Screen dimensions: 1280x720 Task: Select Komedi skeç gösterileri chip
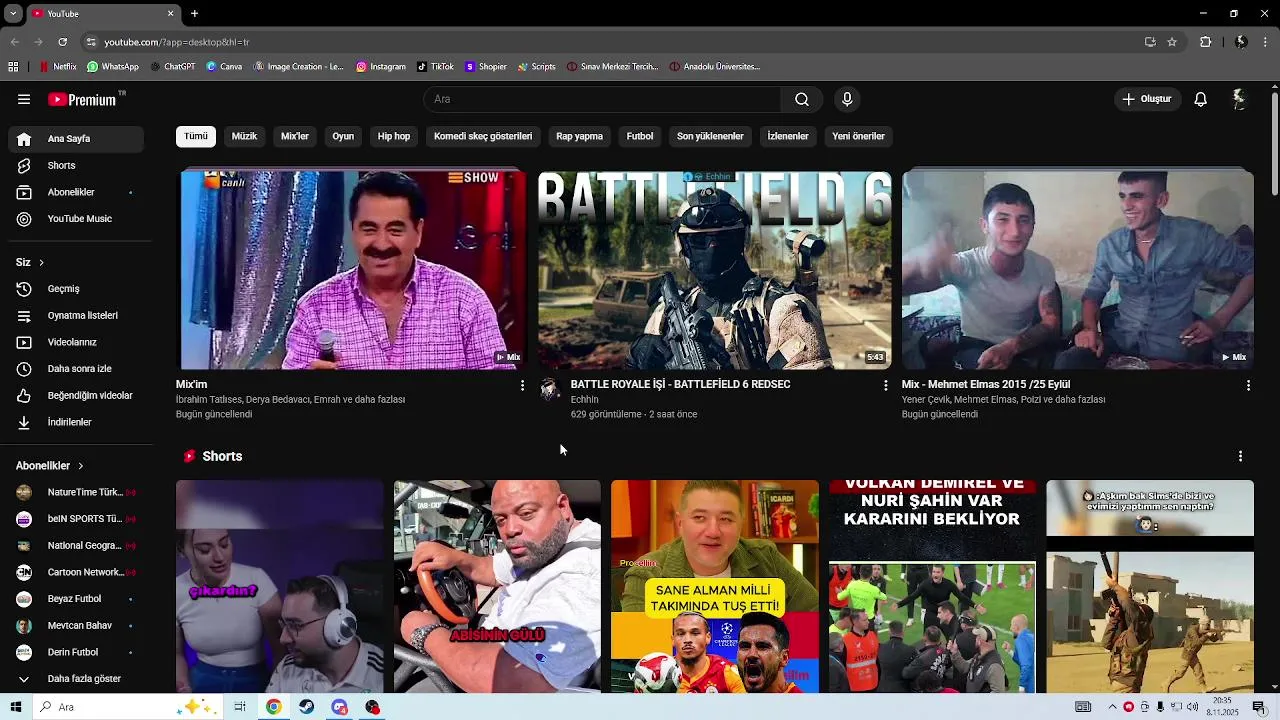click(483, 136)
